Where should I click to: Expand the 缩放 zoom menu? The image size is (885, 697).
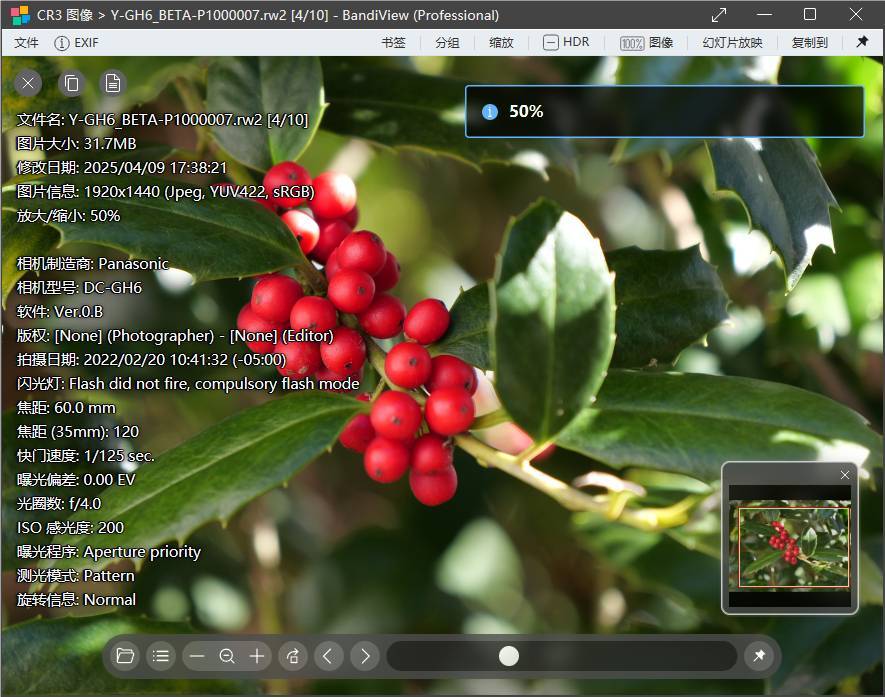click(x=501, y=43)
